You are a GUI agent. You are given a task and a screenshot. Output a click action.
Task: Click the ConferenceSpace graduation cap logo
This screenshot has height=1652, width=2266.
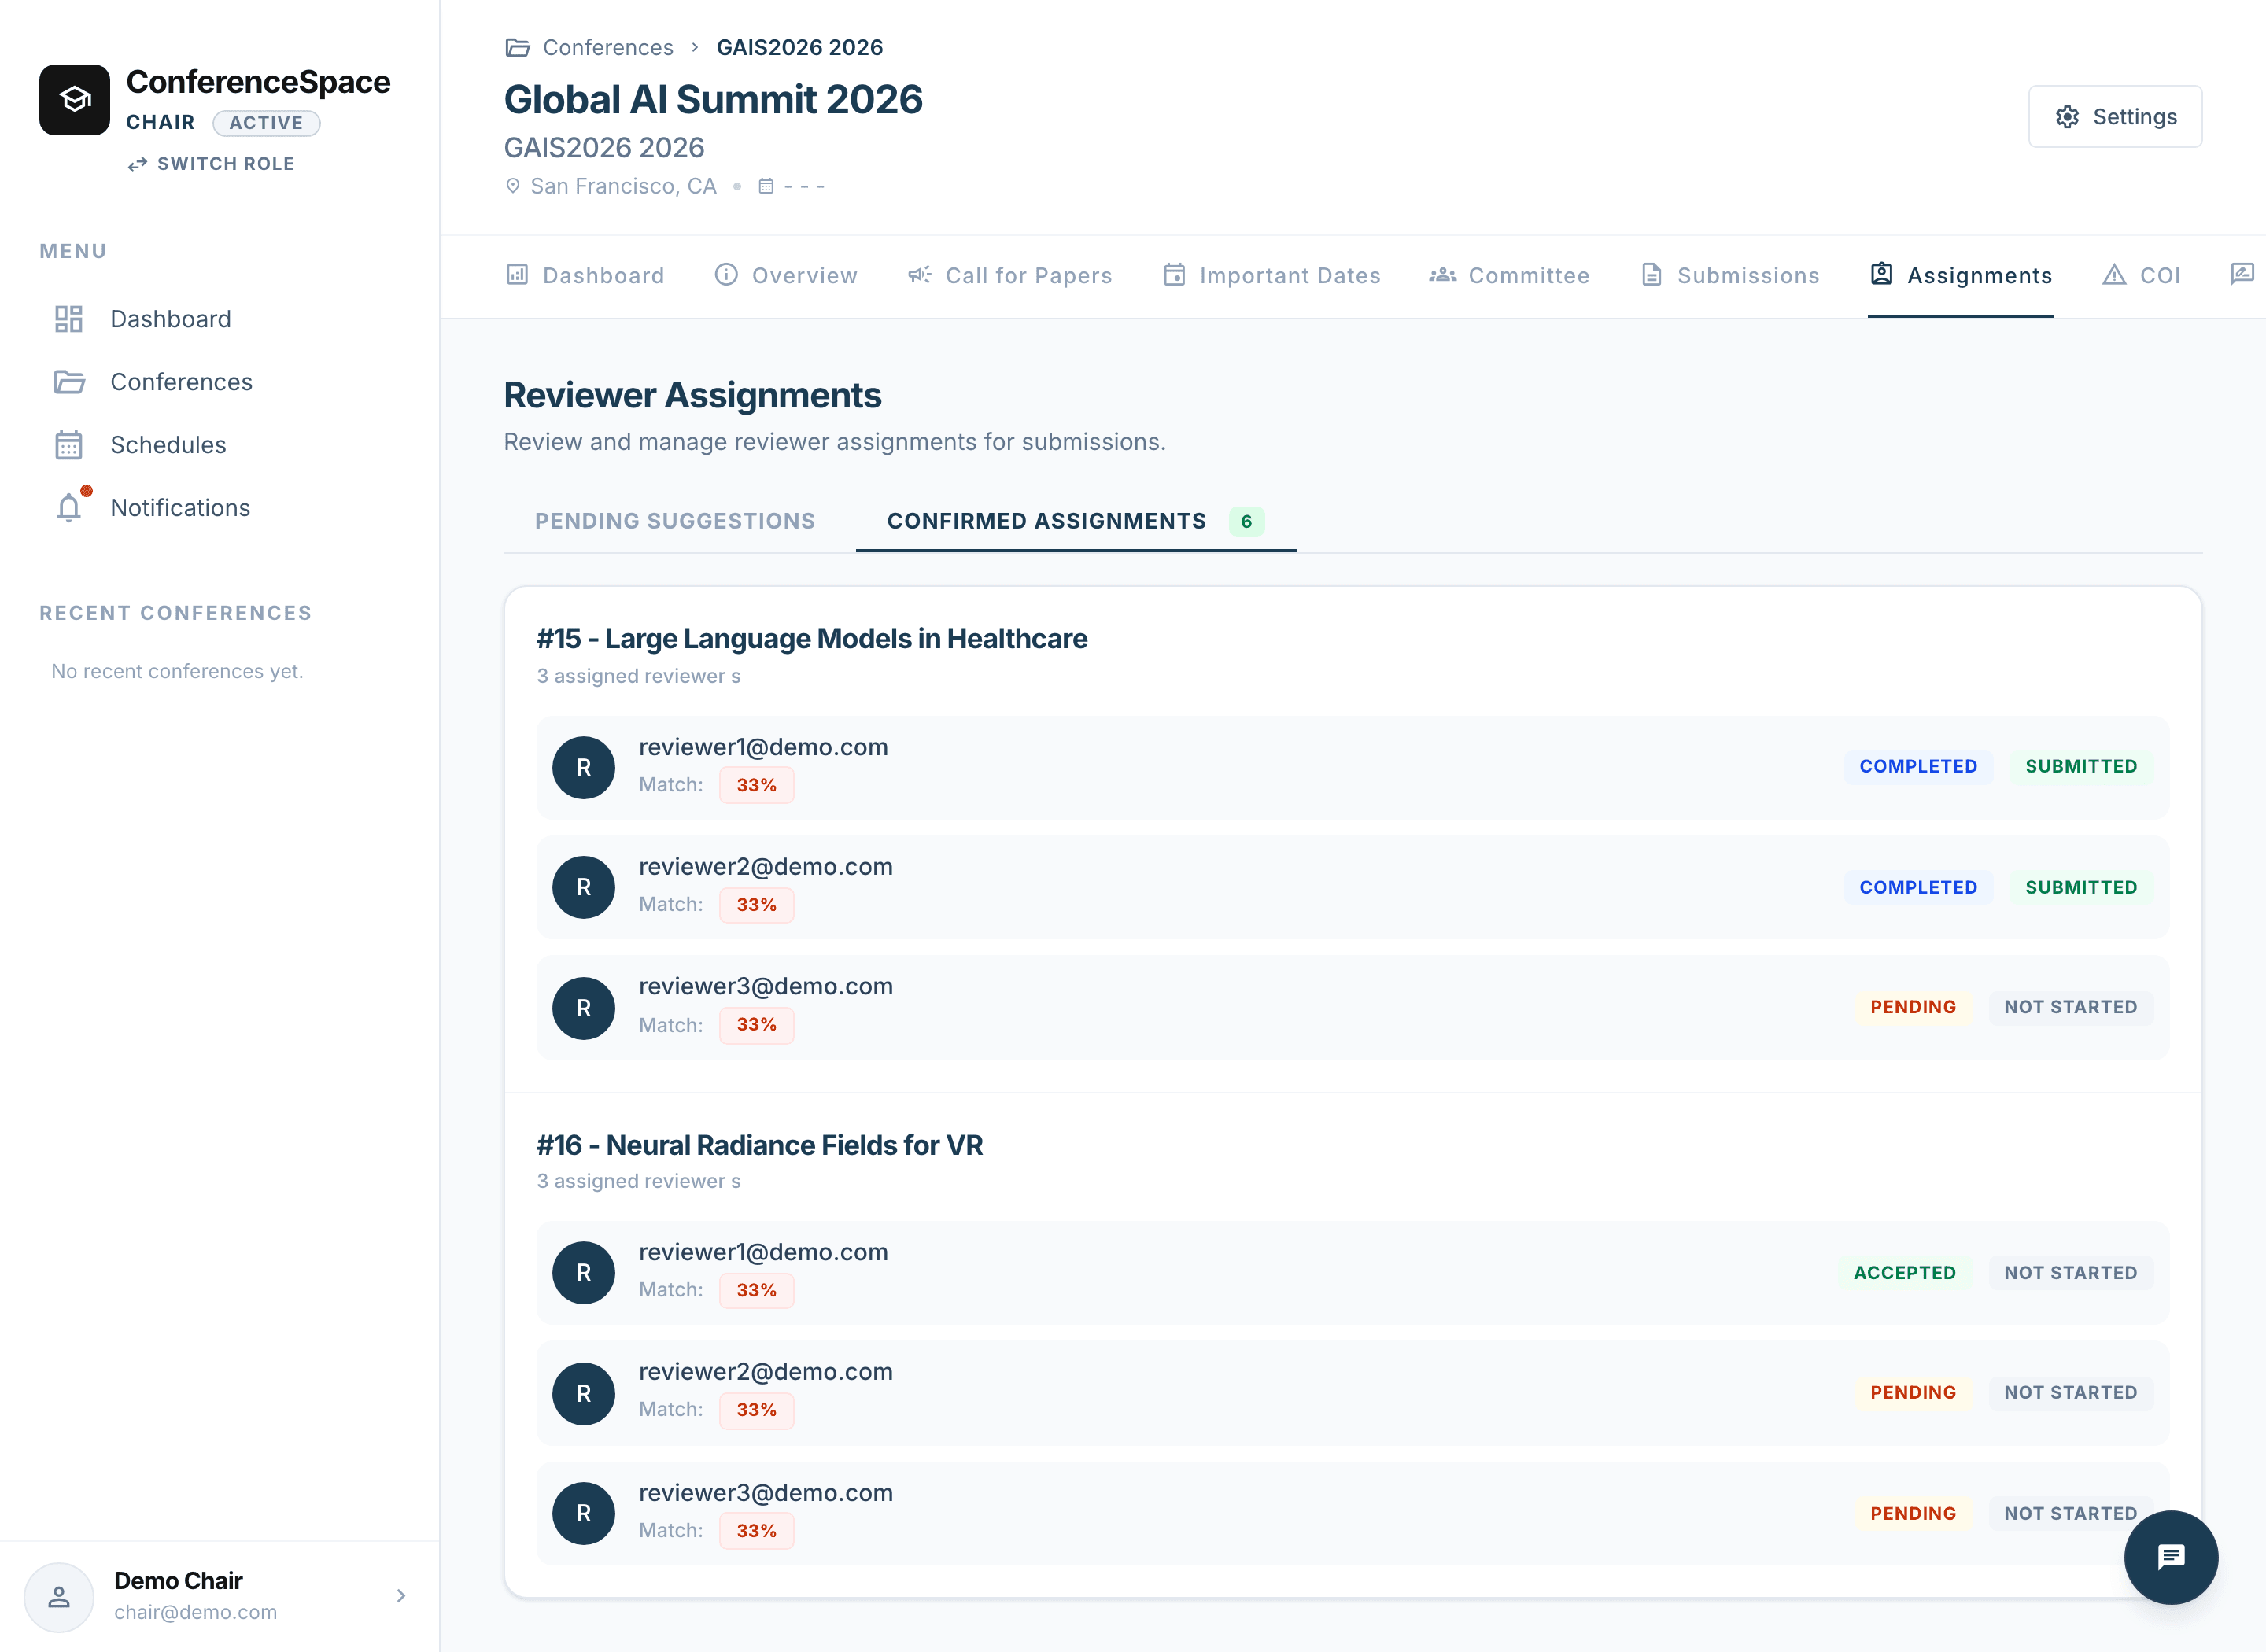pos(74,100)
